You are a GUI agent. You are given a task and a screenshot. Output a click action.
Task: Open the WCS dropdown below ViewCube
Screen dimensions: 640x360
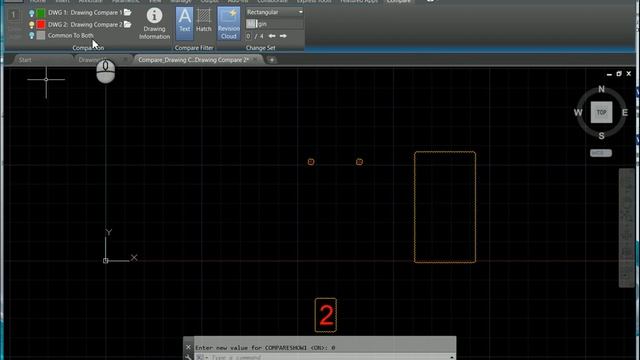(x=601, y=153)
